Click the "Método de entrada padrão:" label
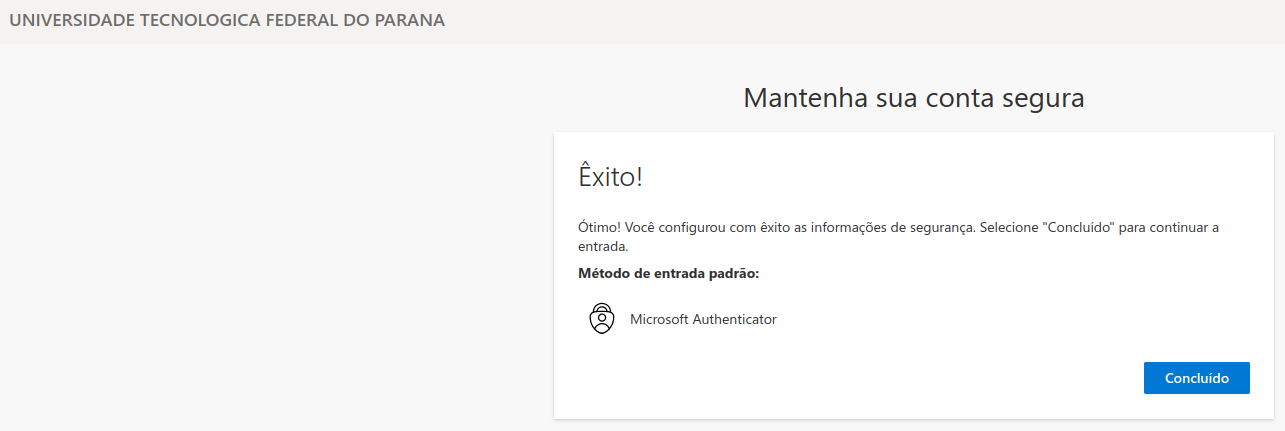Screen dimensions: 1285x431 pos(669,273)
